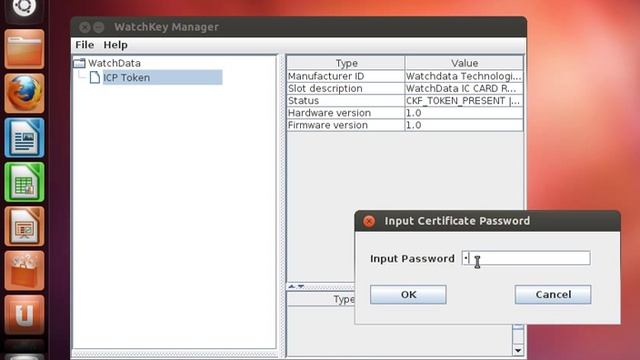Open LibreOffice Writer from launcher

(24, 138)
